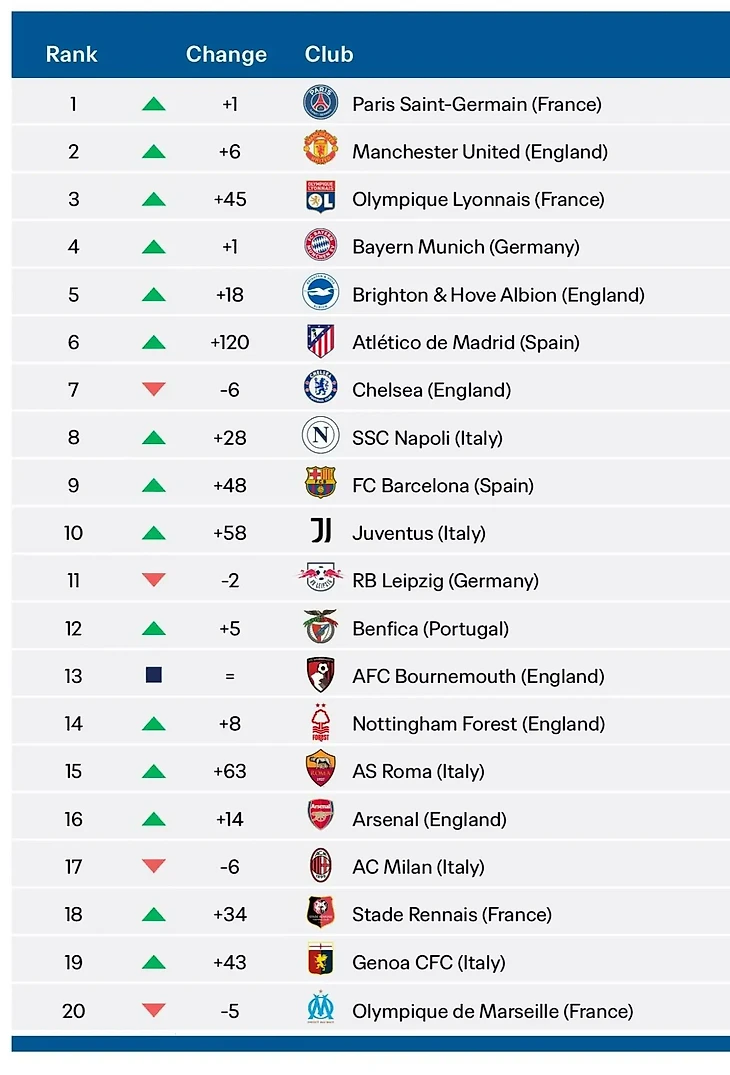
Task: Click the Bayern Munich badge
Action: (320, 245)
